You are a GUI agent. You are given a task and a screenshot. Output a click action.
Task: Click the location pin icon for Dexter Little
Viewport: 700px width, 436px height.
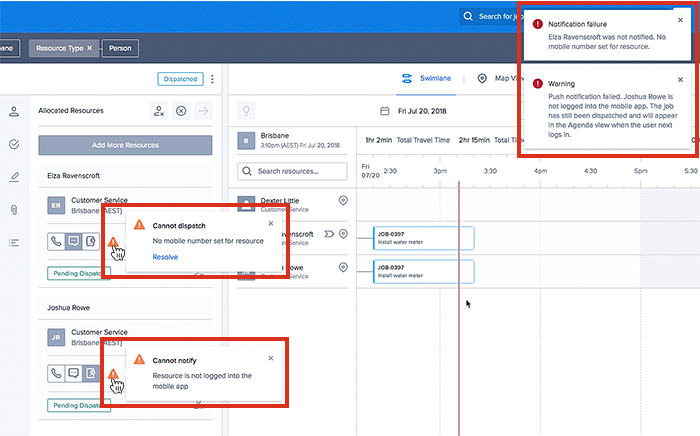pyautogui.click(x=343, y=202)
